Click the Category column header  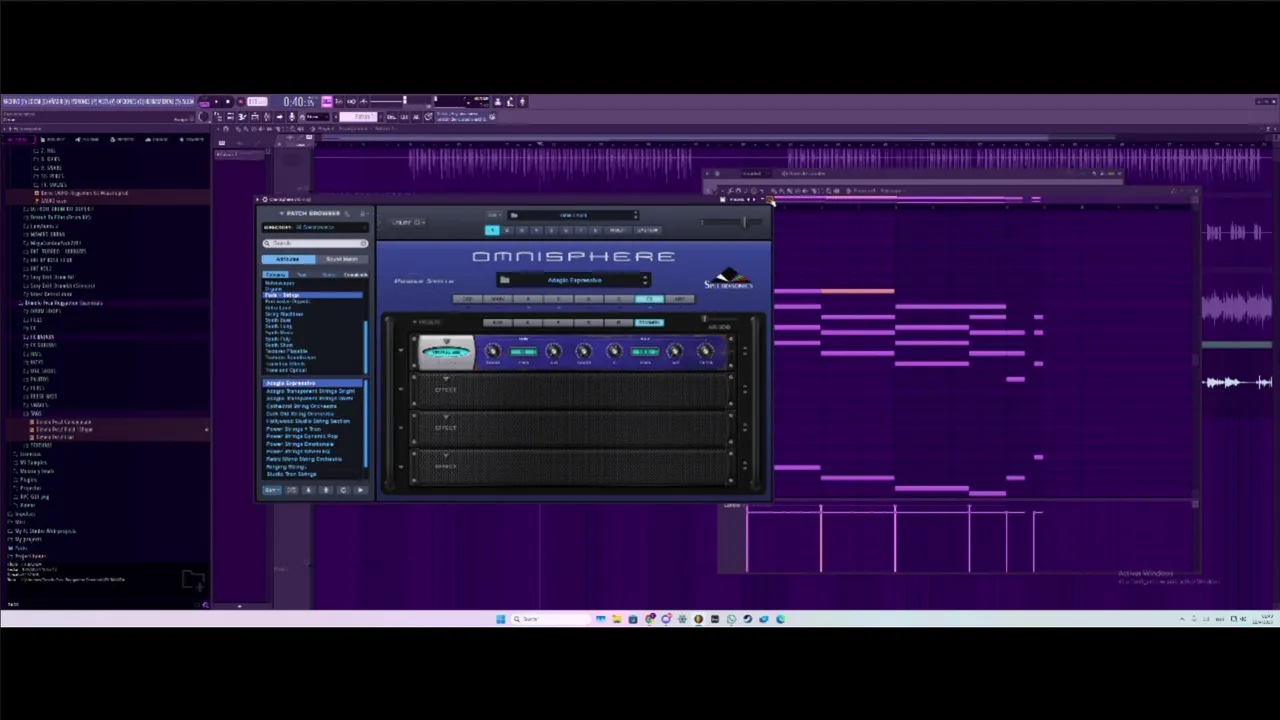point(275,275)
